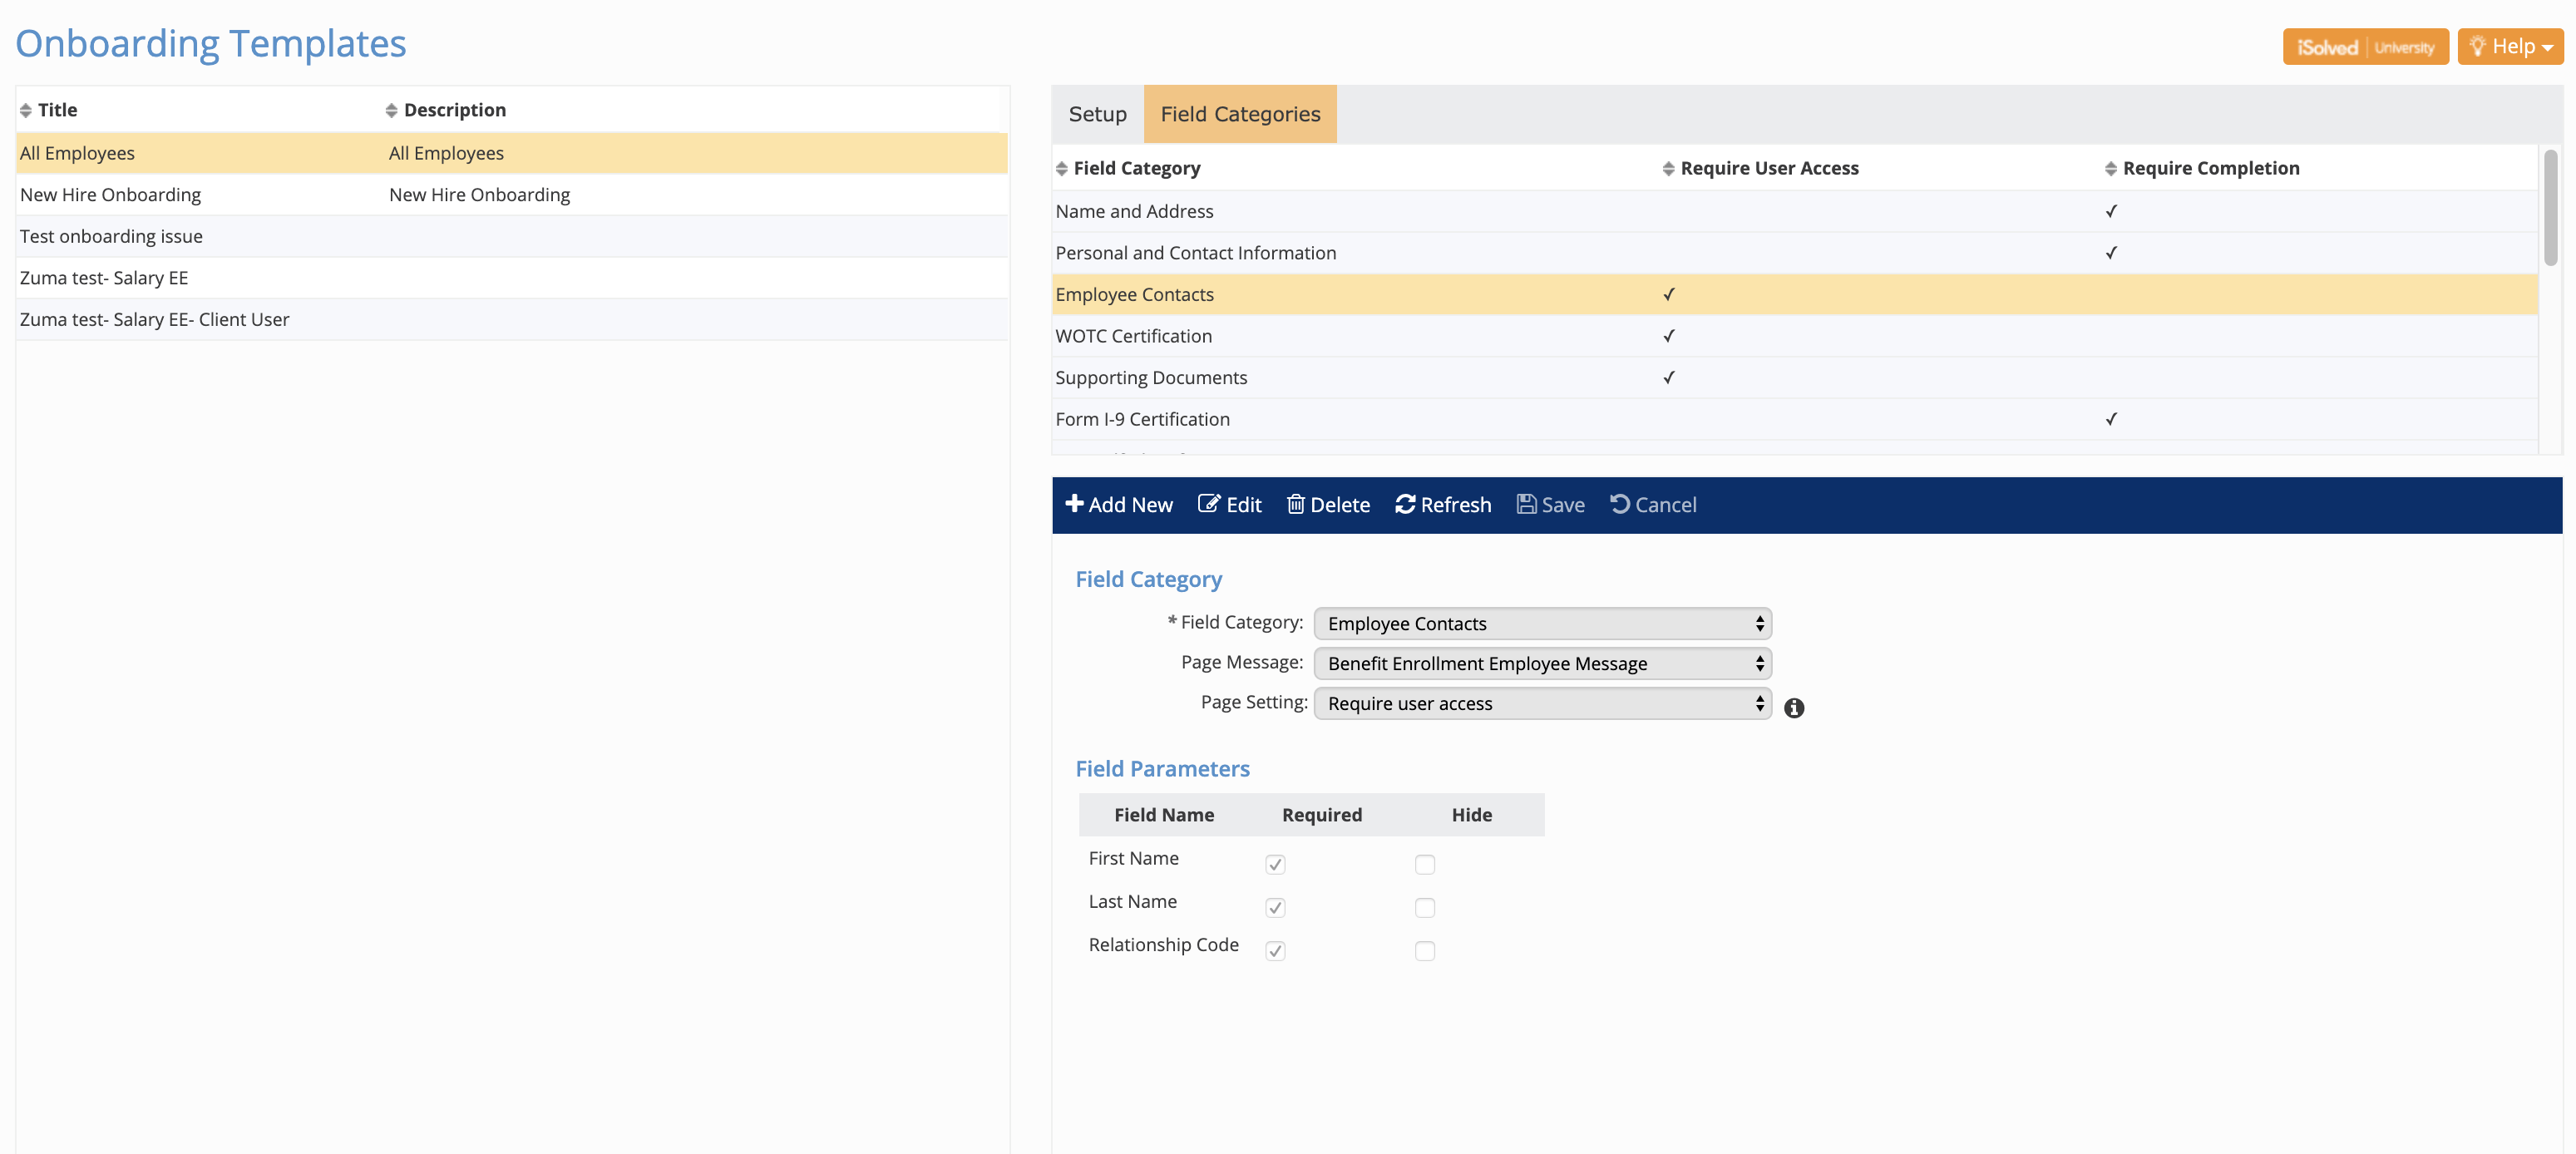The image size is (2576, 1154).
Task: Select the Edit pencil icon
Action: [1209, 504]
